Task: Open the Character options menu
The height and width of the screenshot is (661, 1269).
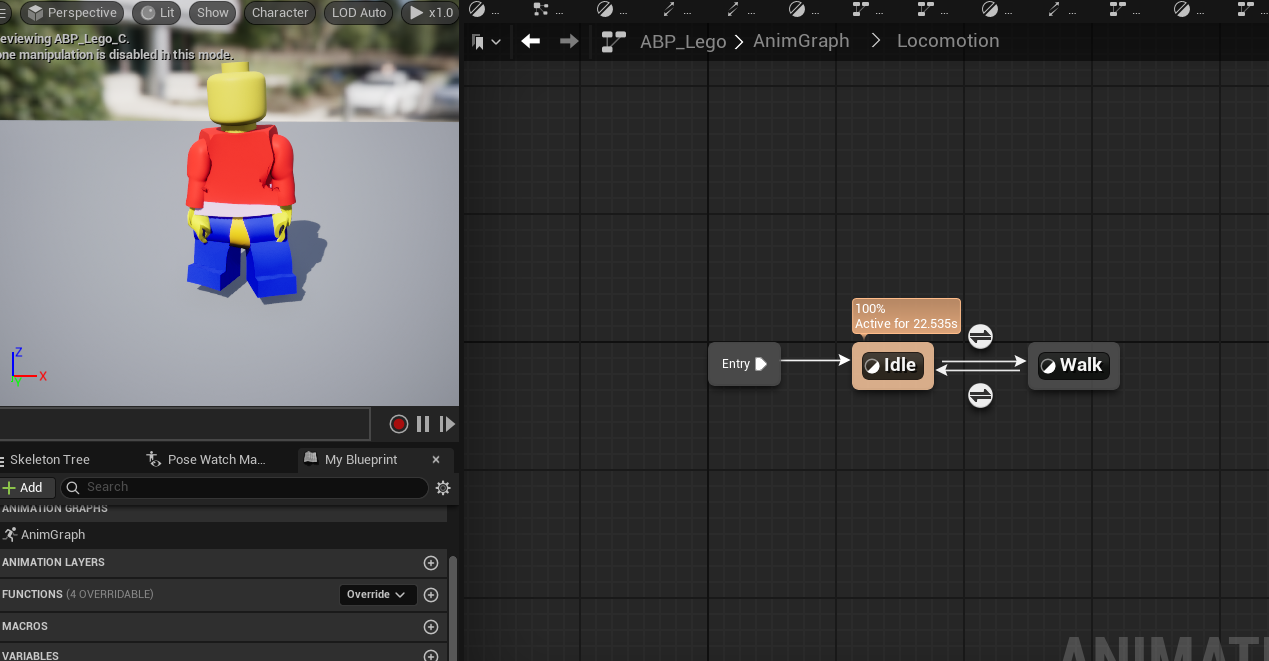Action: [x=279, y=13]
